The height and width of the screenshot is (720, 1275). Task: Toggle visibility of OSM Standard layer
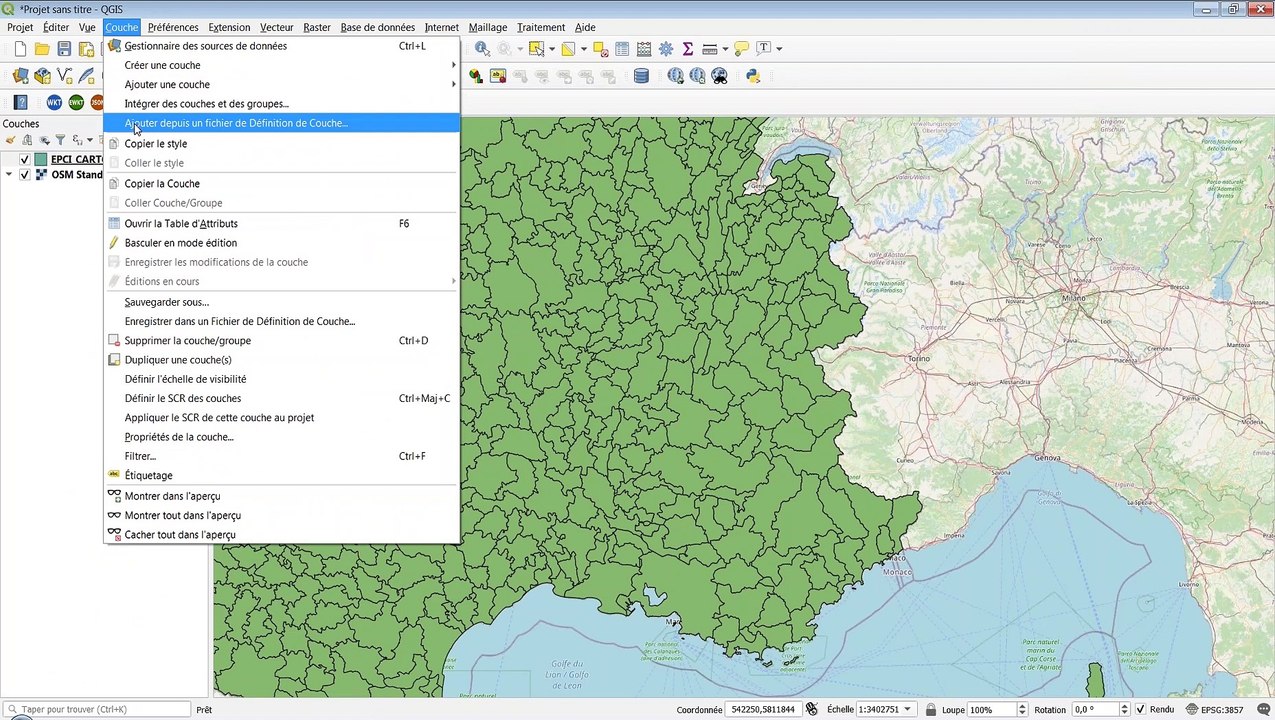(24, 175)
